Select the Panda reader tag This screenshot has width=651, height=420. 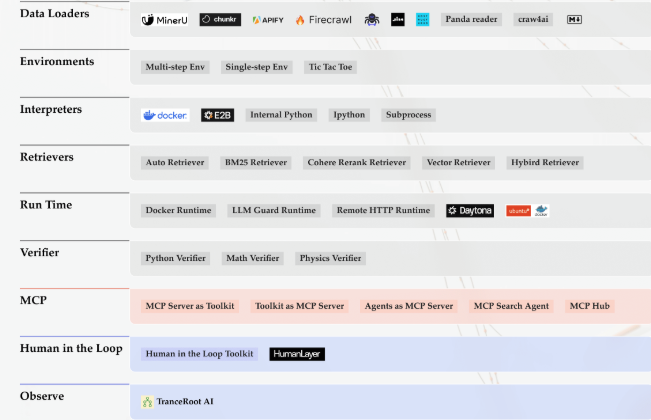coord(471,20)
